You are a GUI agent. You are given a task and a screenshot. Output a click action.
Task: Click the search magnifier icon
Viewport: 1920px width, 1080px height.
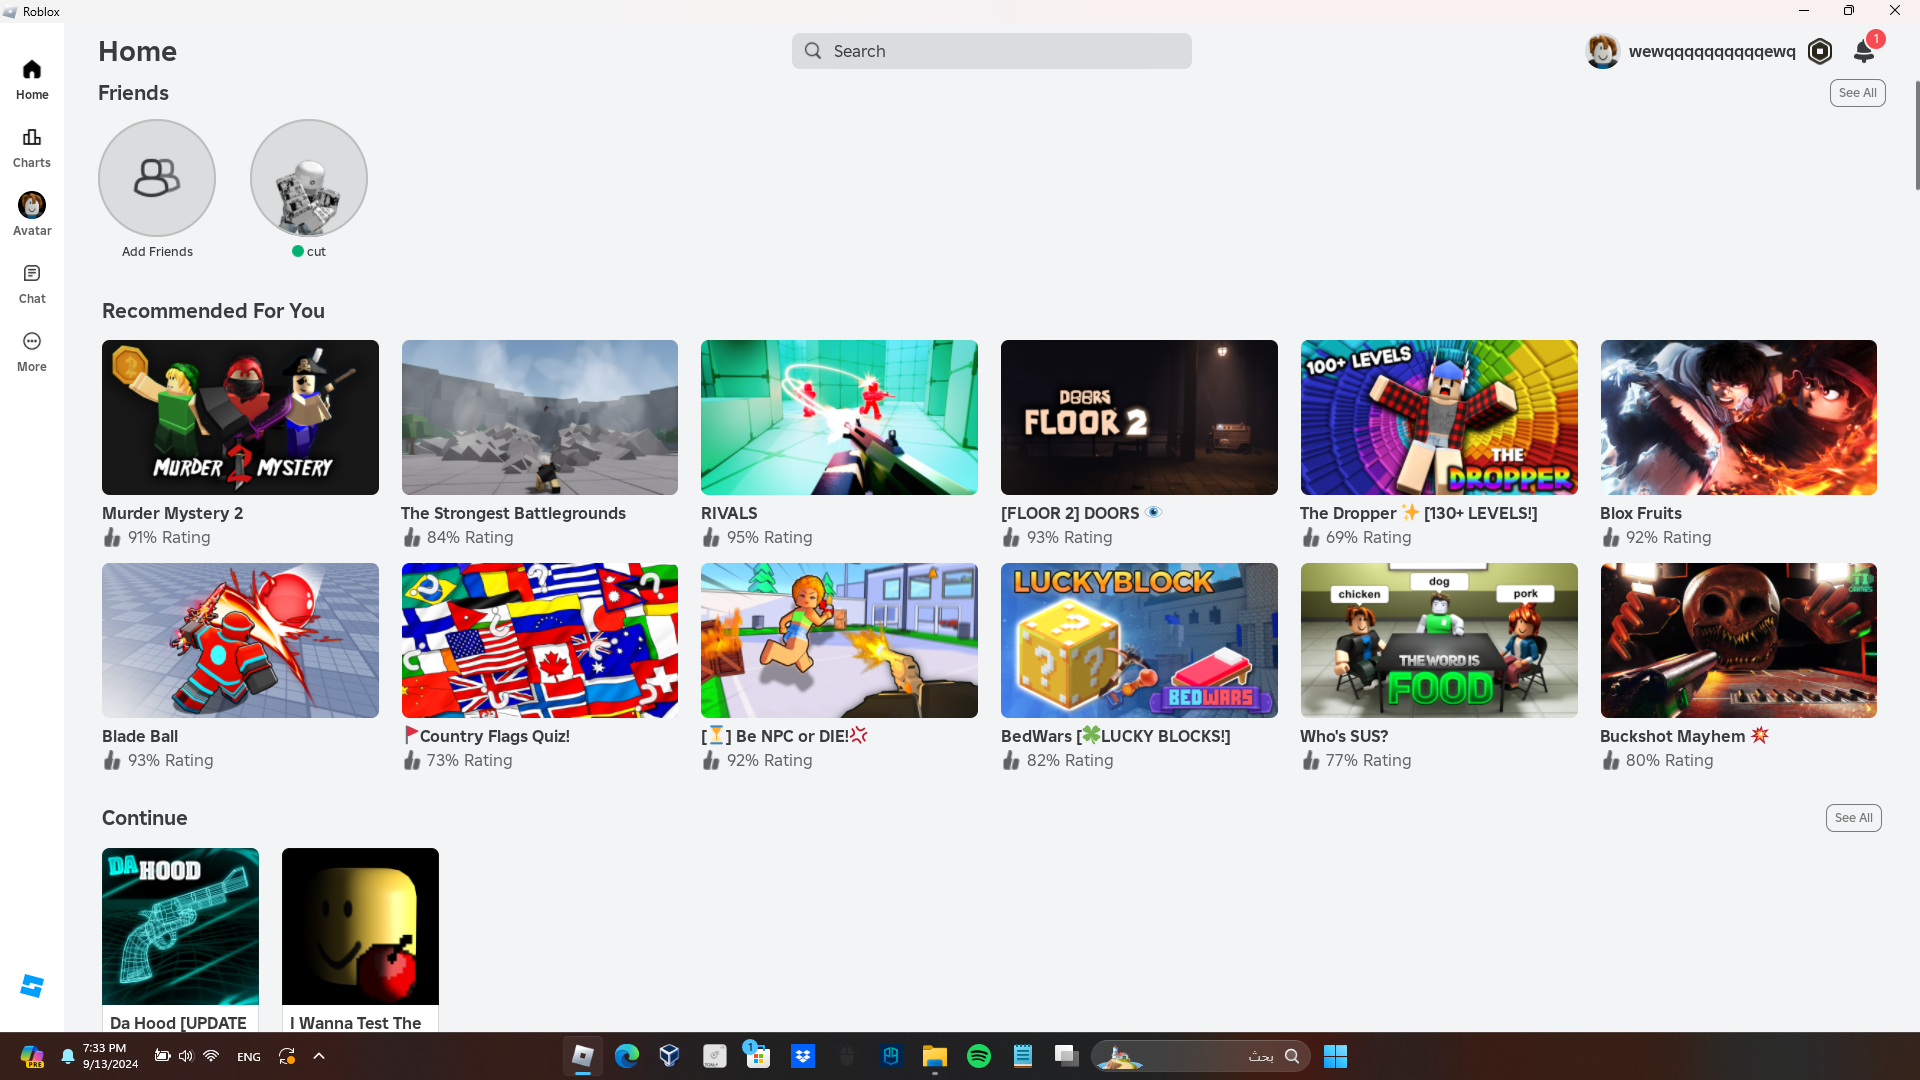pos(813,51)
